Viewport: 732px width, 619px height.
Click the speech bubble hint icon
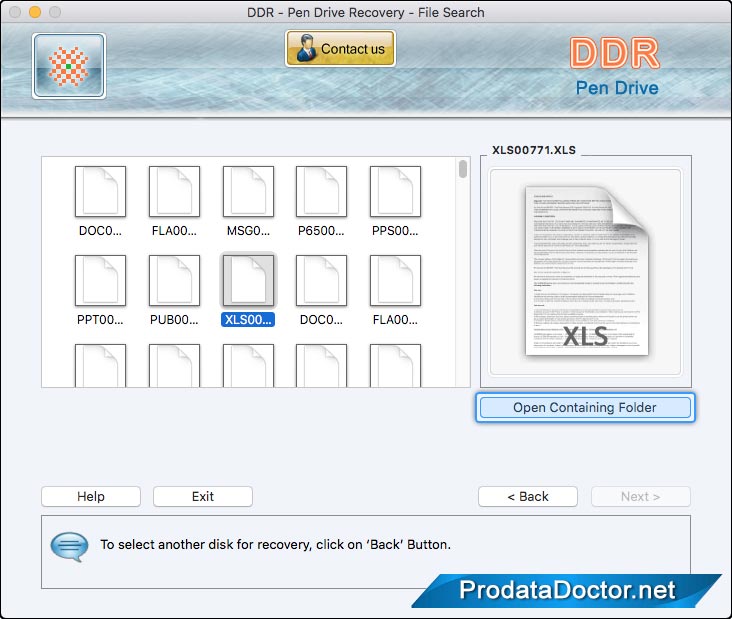69,546
